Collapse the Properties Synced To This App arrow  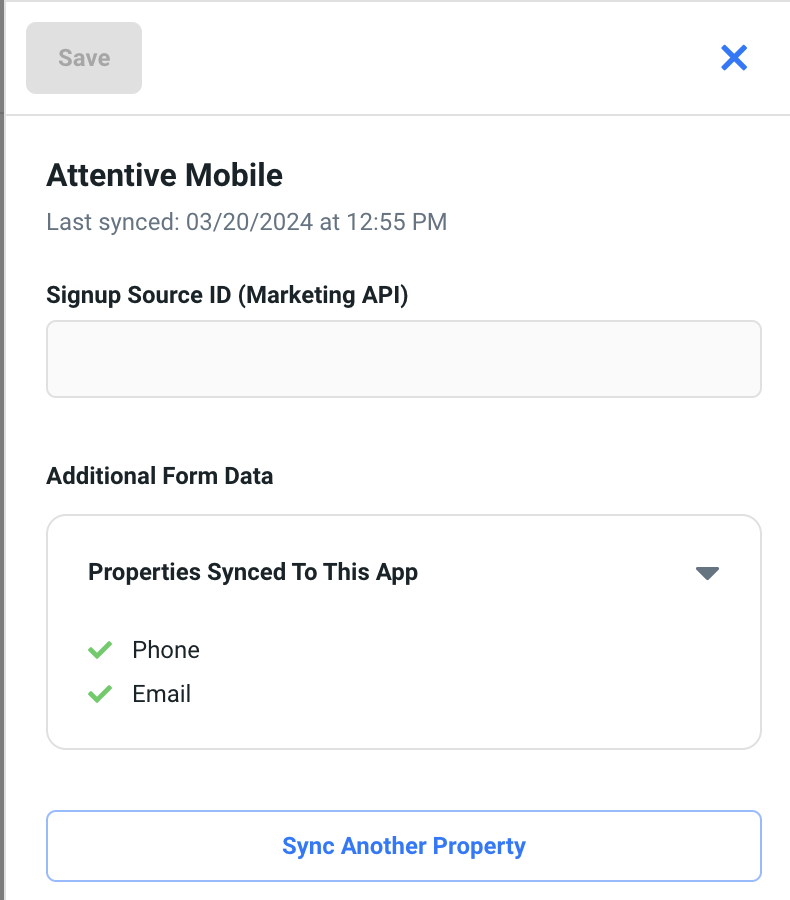tap(707, 573)
